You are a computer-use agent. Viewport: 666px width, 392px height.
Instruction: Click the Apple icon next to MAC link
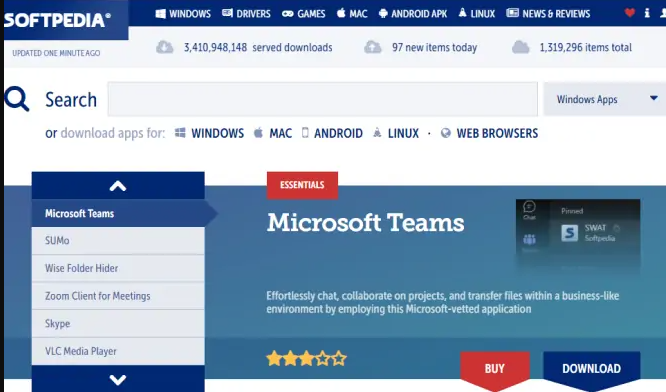(x=258, y=133)
